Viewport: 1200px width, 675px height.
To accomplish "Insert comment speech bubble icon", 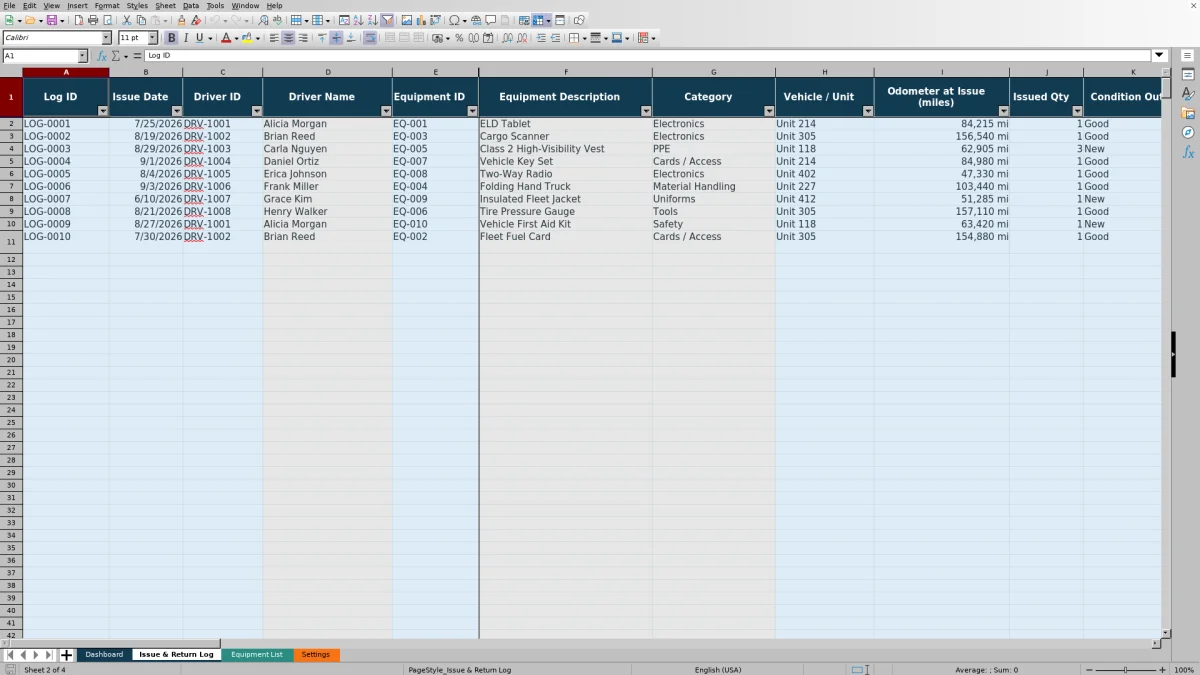I will click(490, 20).
